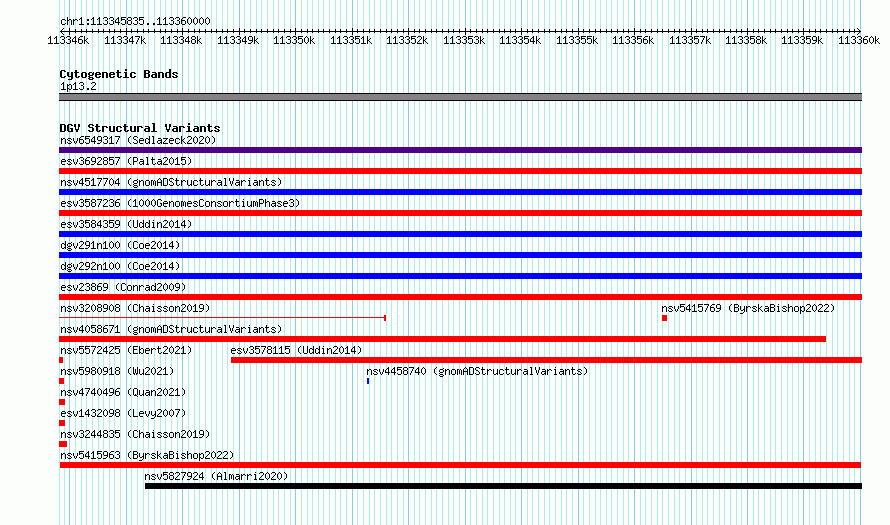Open esv1432098 (Levy2007) variant label
Viewport: 890px width, 525px height.
(123, 413)
